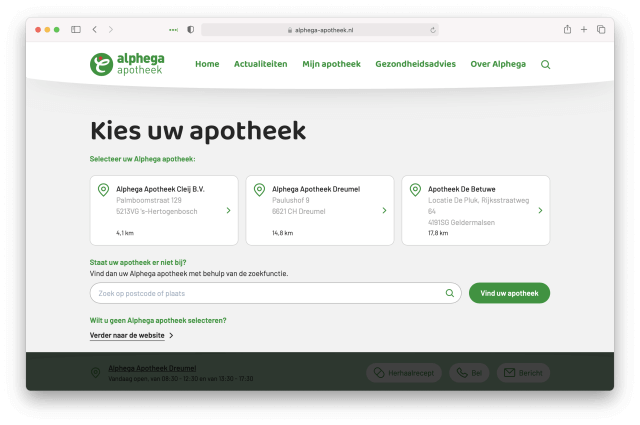
Task: Click the location pin icon in the footer bar
Action: 95,373
